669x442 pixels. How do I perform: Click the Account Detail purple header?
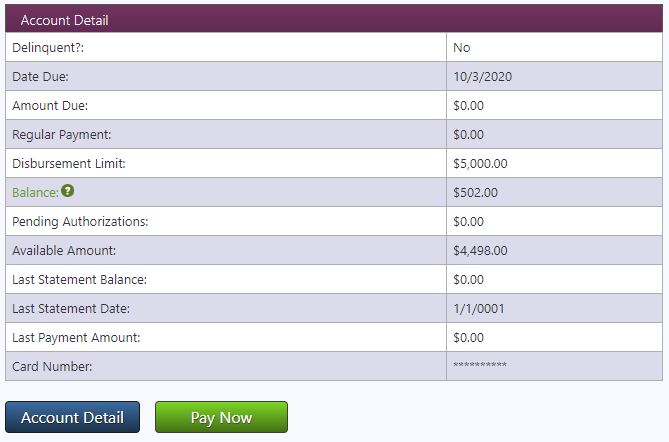pos(334,19)
